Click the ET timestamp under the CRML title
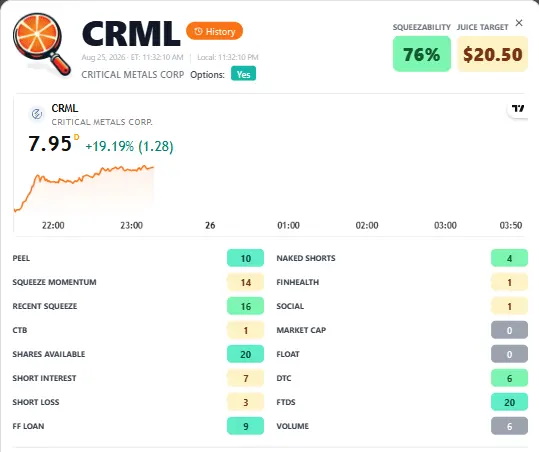 [x=132, y=57]
